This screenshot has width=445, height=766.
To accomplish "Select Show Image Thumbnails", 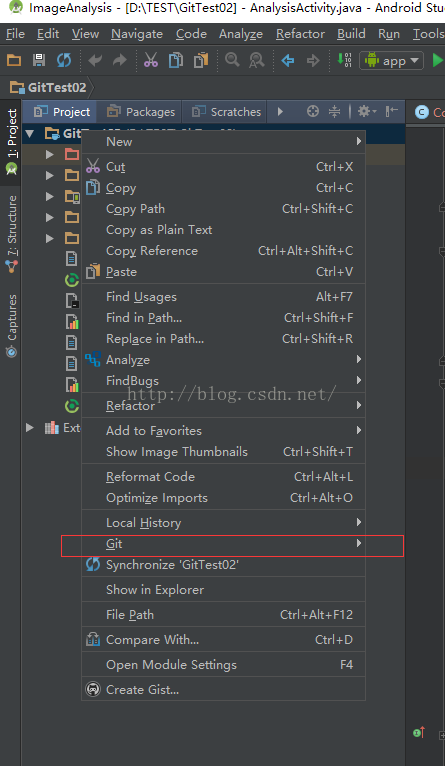I will [223, 451].
